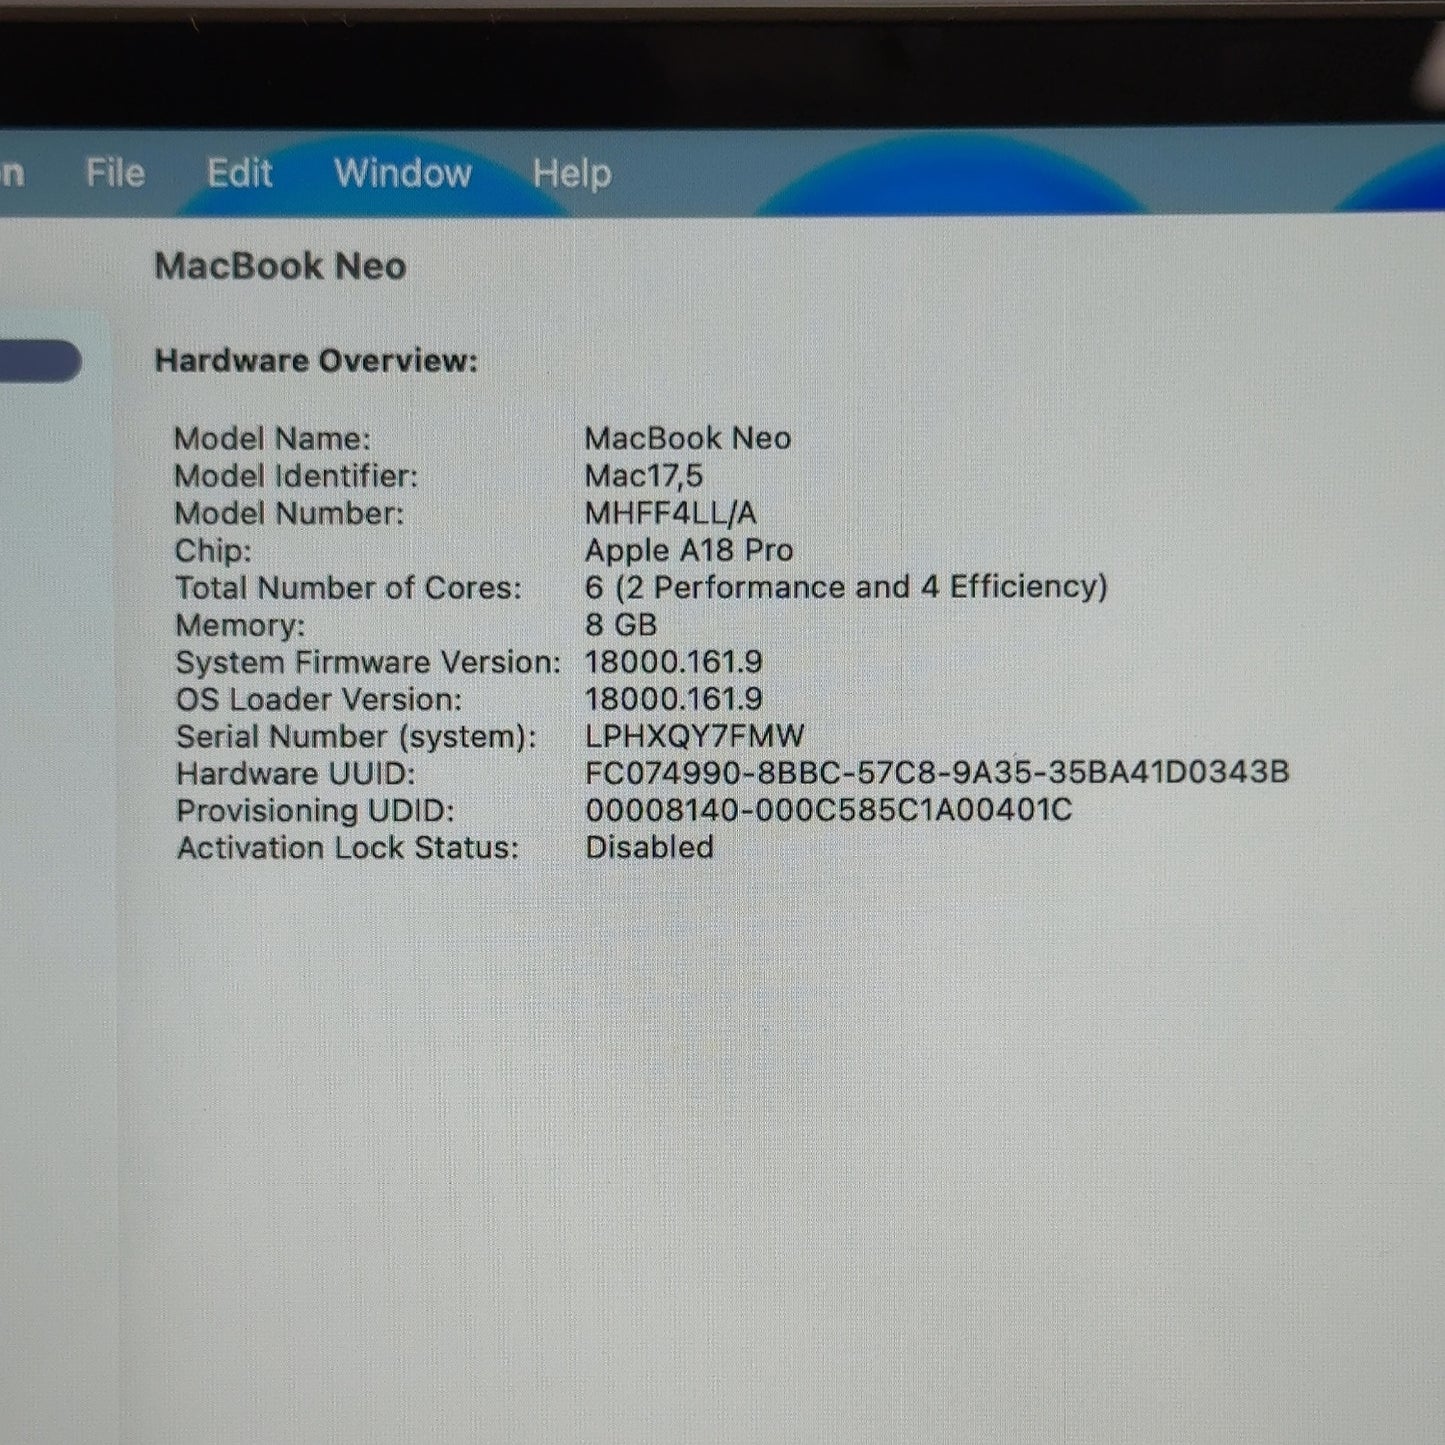The image size is (1445, 1445).
Task: Select the value Apple A18 Pro
Action: (x=689, y=550)
